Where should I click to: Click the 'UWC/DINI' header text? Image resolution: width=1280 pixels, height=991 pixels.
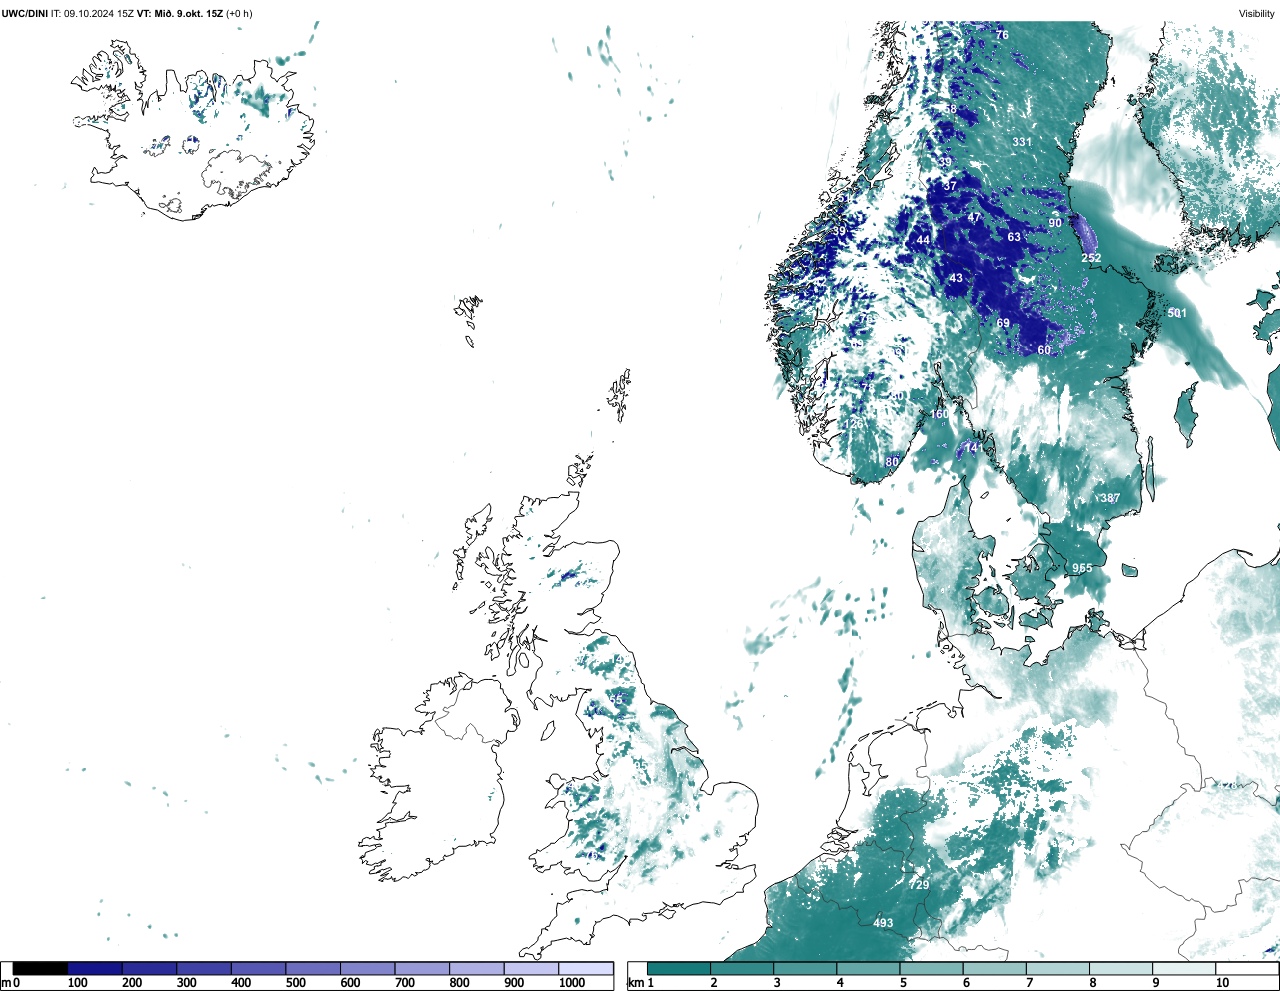[x=25, y=13]
